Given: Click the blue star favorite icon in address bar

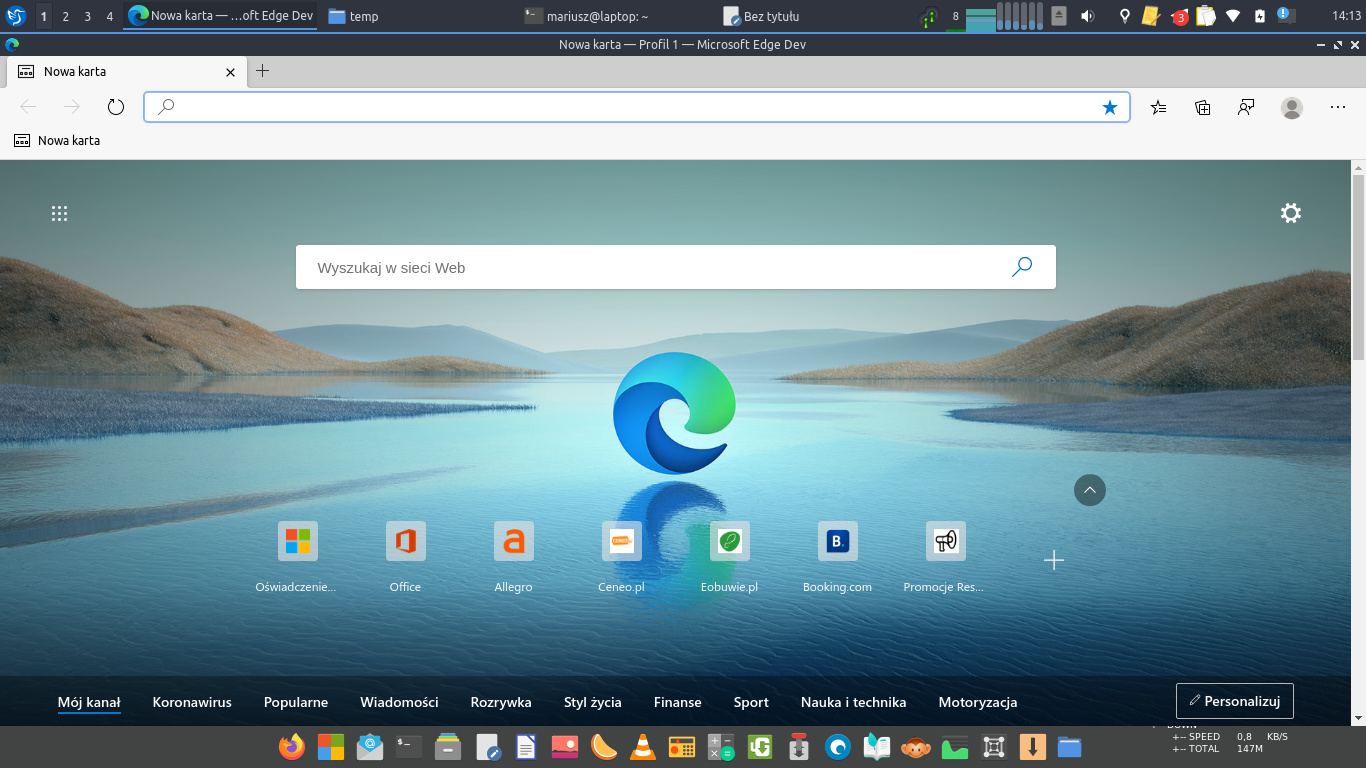Looking at the screenshot, I should point(1109,107).
